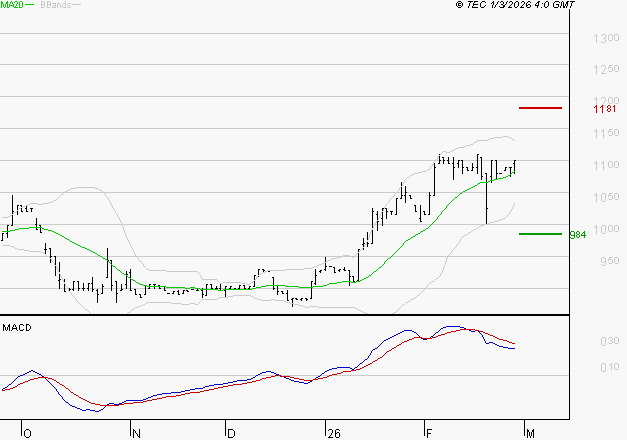This screenshot has width=627, height=440.
Task: Click the 1050 price axis label
Action: coord(606,197)
